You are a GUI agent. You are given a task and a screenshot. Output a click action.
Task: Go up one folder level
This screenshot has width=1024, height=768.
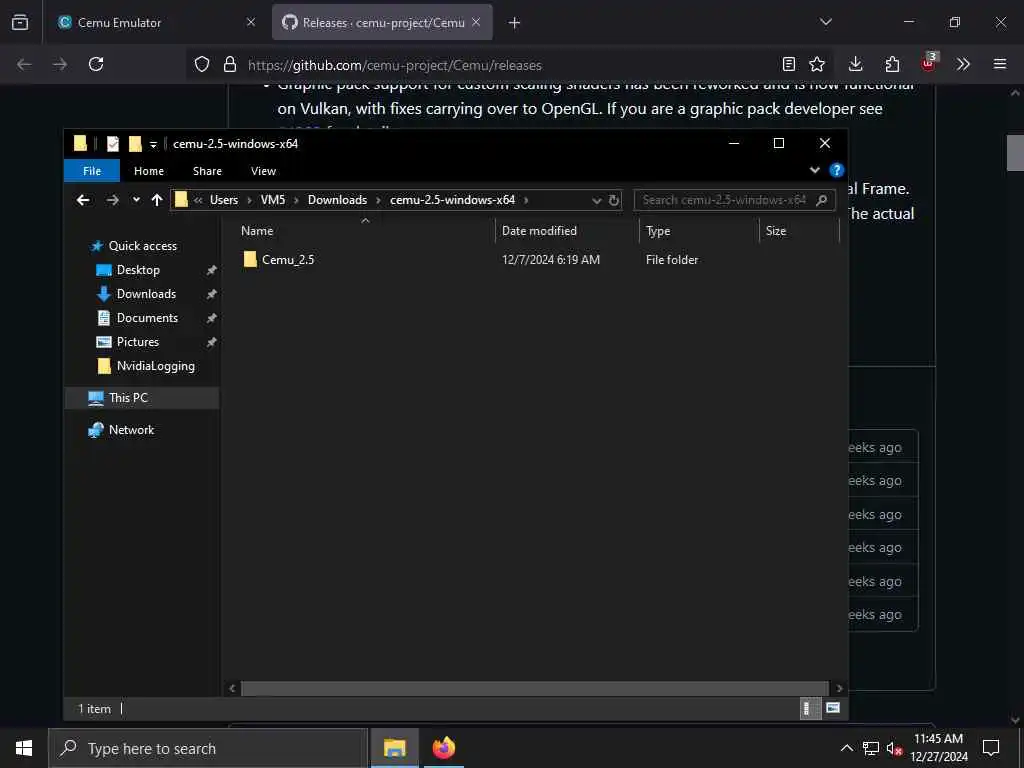point(157,200)
